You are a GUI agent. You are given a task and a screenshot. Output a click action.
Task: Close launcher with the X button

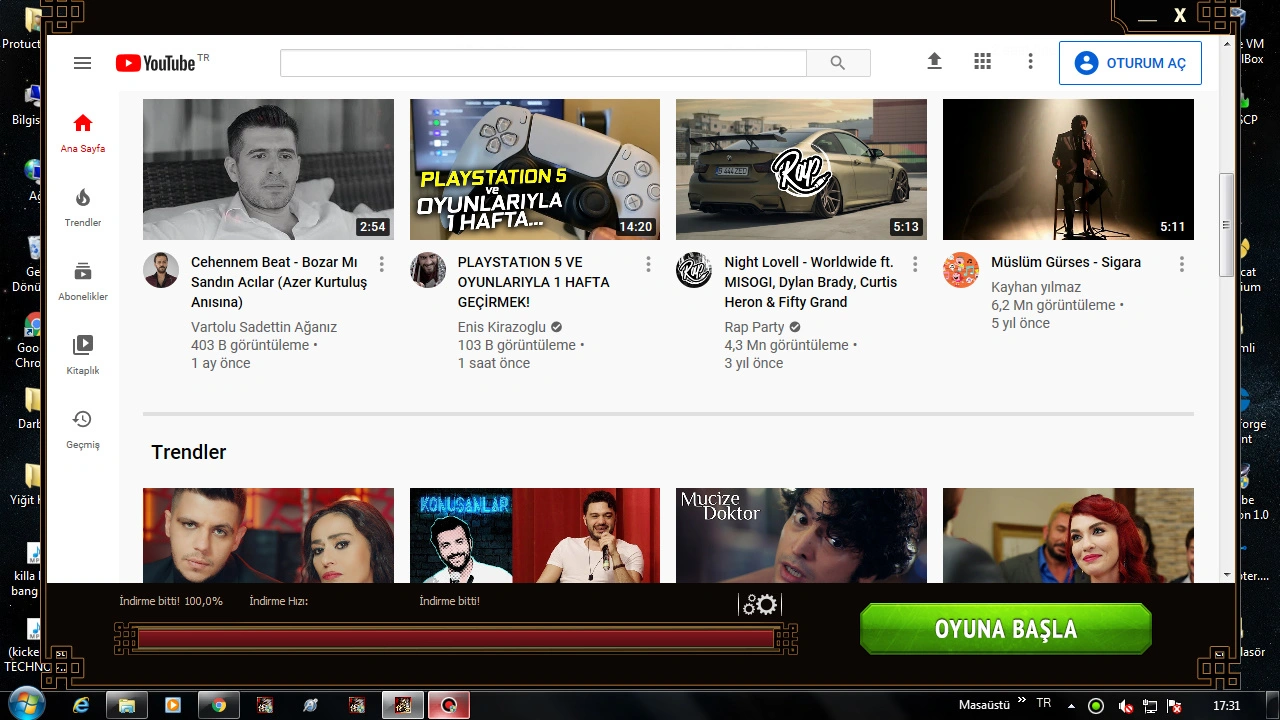pos(1180,15)
